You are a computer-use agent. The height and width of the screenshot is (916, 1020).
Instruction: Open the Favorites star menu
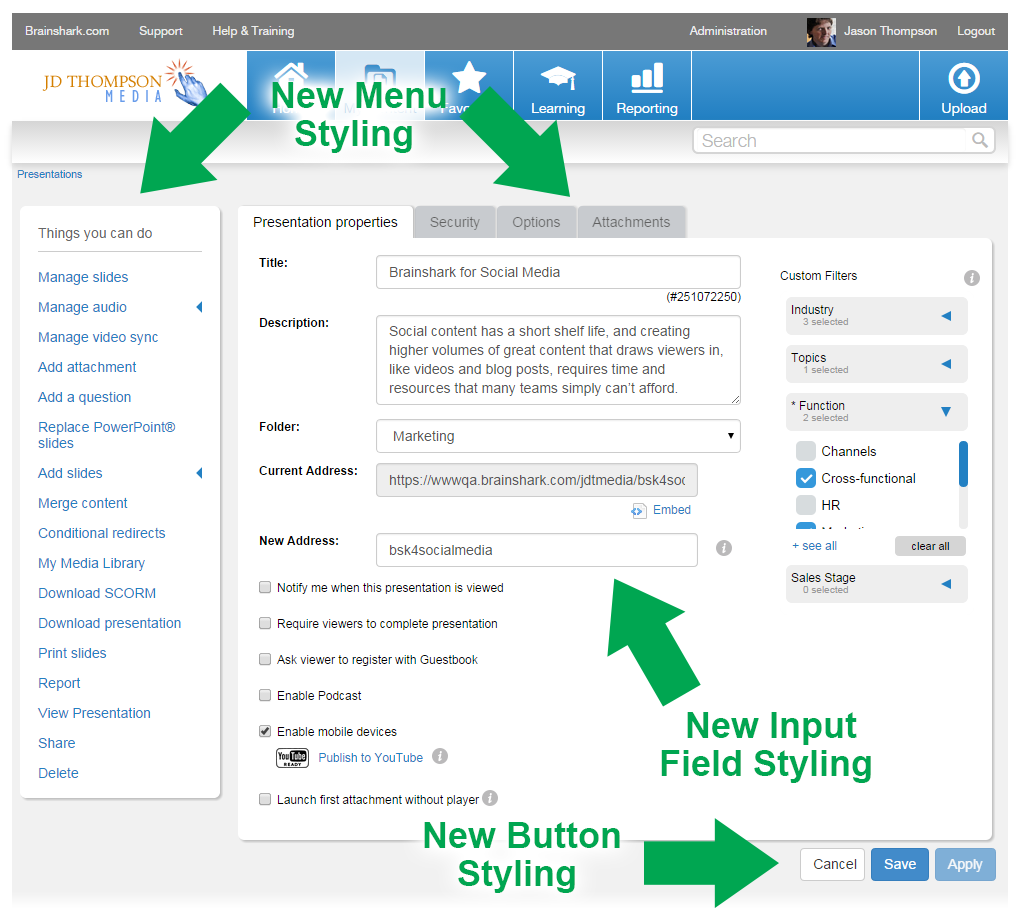click(468, 86)
